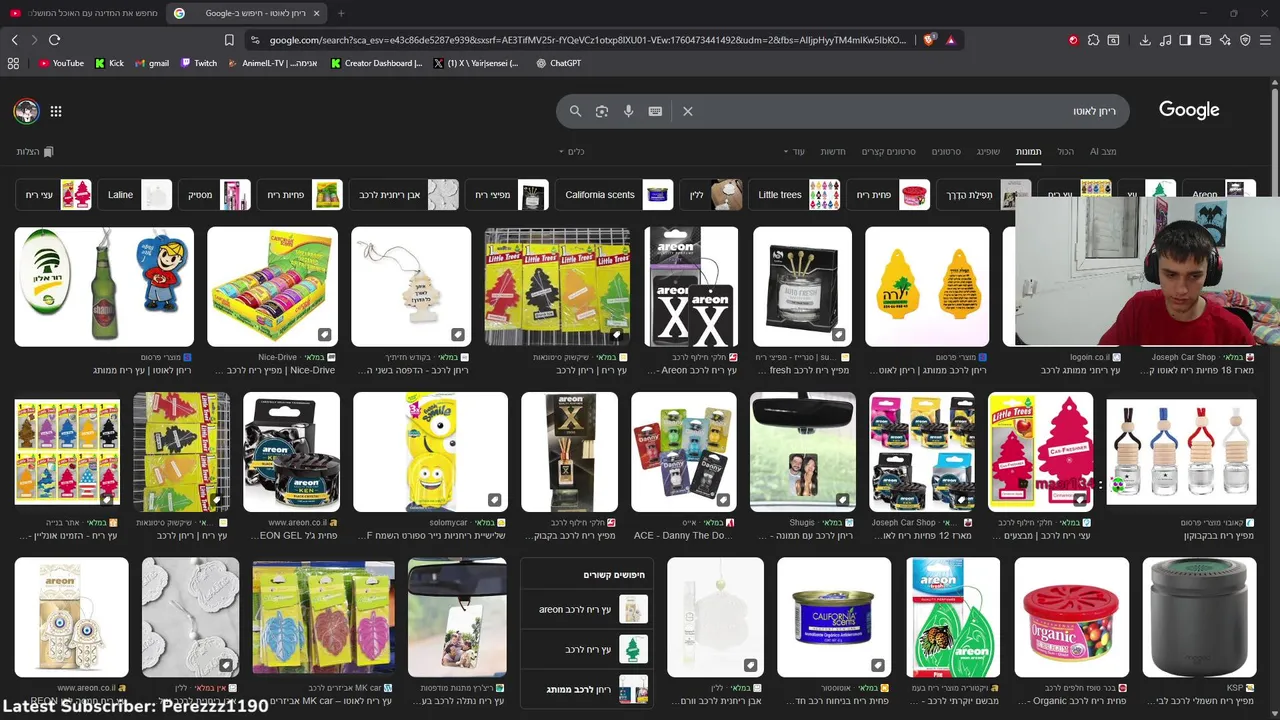Open the on-screen keyboard icon in search box
Image resolution: width=1280 pixels, height=720 pixels.
pos(655,111)
